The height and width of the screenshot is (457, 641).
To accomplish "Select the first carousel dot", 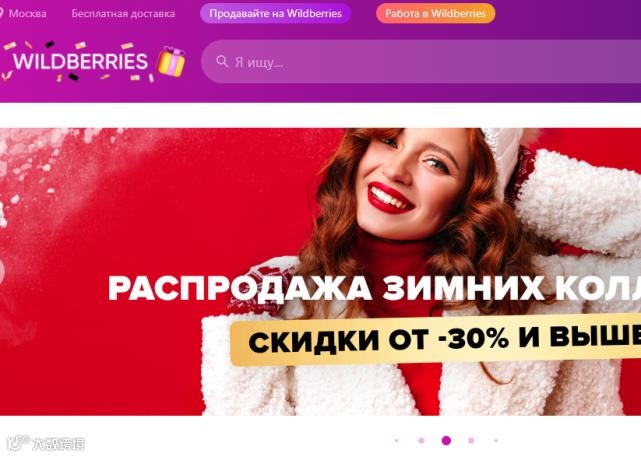I will [x=397, y=440].
